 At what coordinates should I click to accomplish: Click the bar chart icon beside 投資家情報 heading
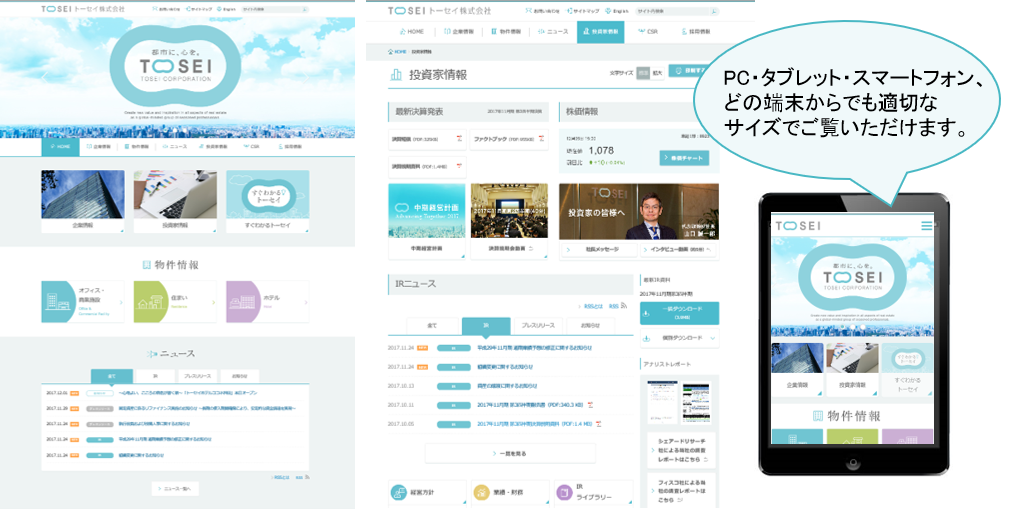pos(396,75)
